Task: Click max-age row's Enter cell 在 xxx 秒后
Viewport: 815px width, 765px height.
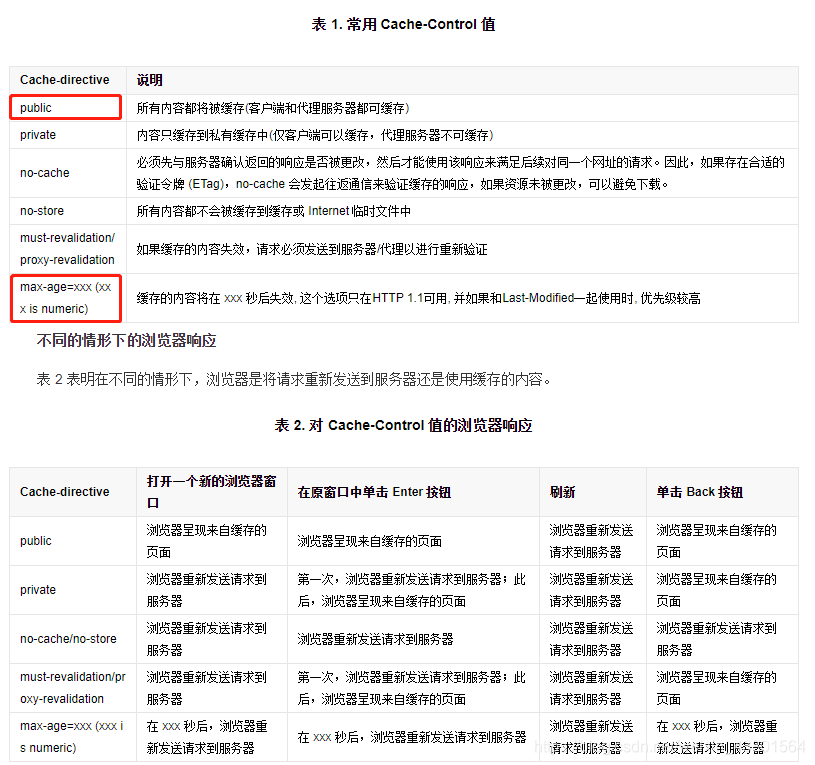Action: [412, 737]
